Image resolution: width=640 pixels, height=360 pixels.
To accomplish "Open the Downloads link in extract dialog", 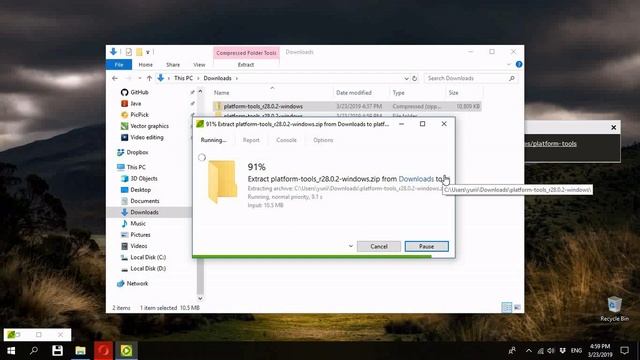I will (416, 179).
